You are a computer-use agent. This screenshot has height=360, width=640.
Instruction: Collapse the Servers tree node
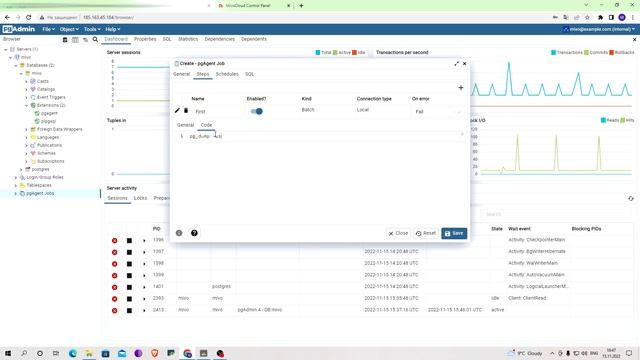[x=6, y=49]
